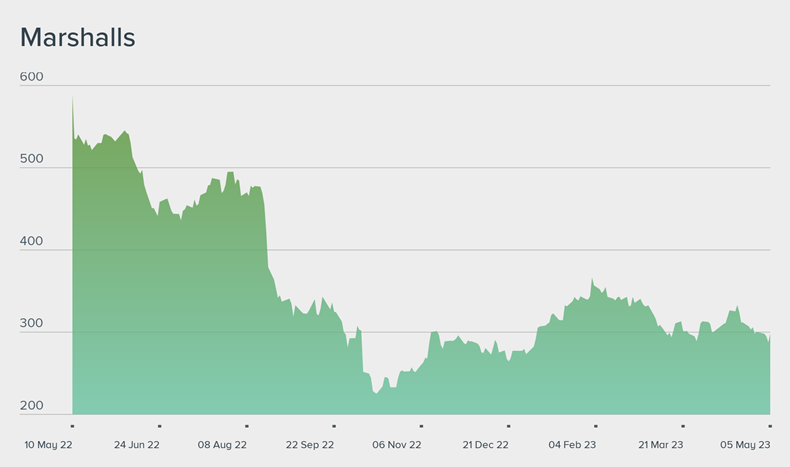
Task: Click the 08 Aug 22 date label
Action: click(222, 444)
